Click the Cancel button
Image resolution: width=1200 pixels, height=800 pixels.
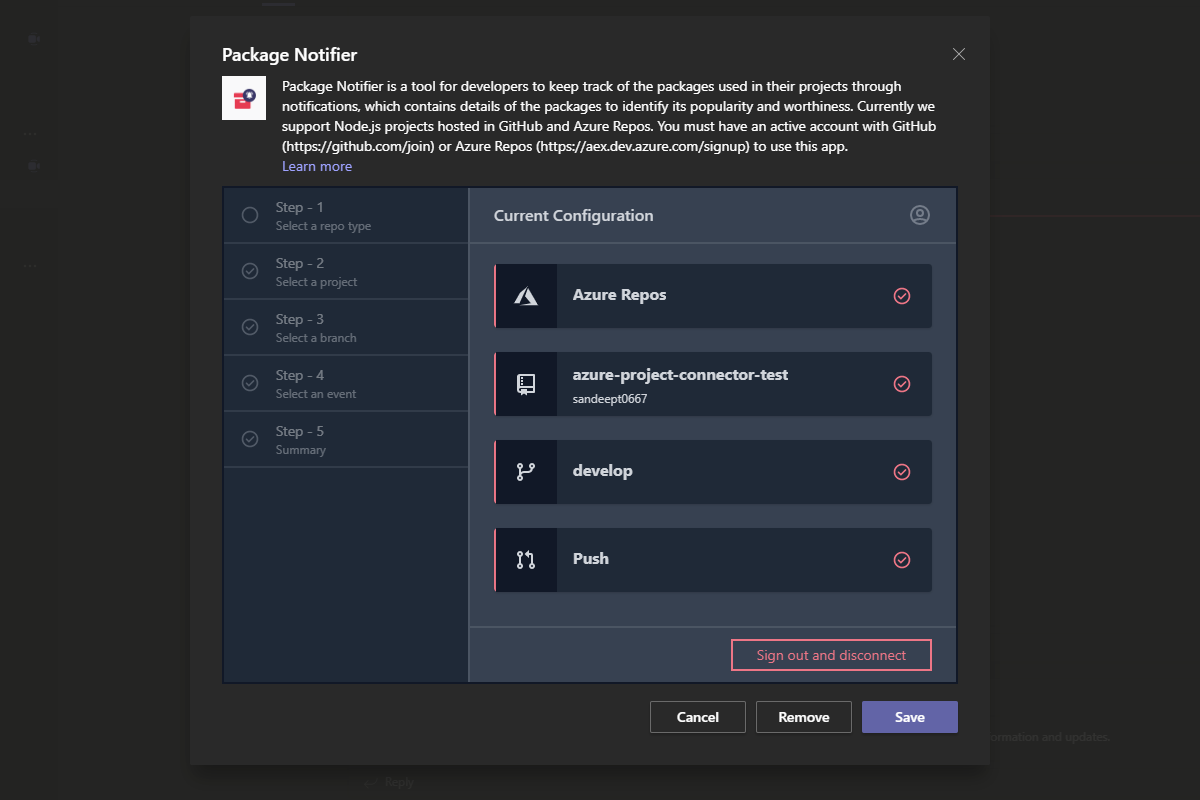tap(698, 717)
